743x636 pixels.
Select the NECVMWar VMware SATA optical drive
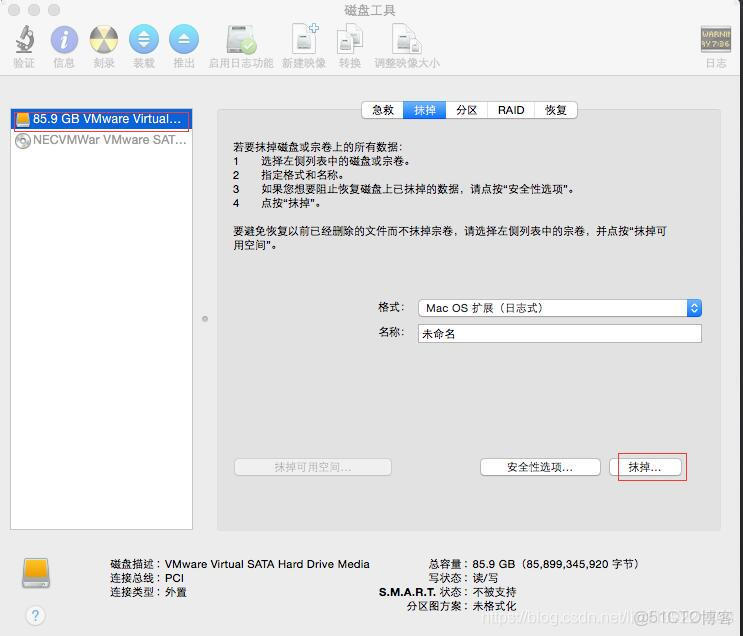pyautogui.click(x=101, y=140)
